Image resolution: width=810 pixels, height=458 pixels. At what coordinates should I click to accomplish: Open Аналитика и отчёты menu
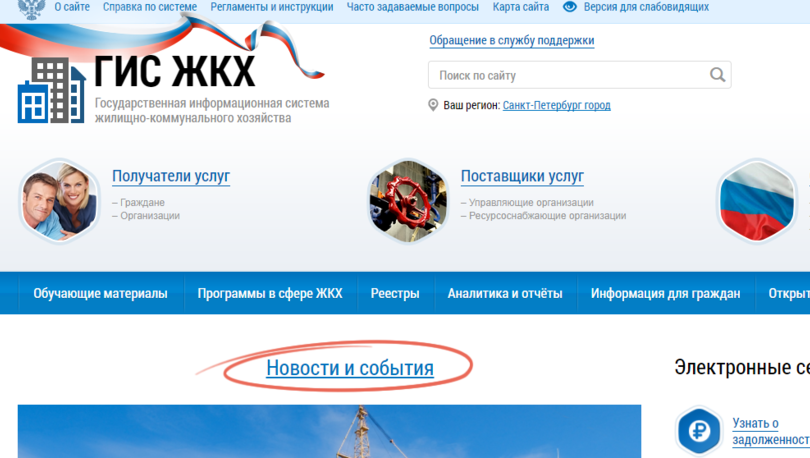tap(505, 293)
